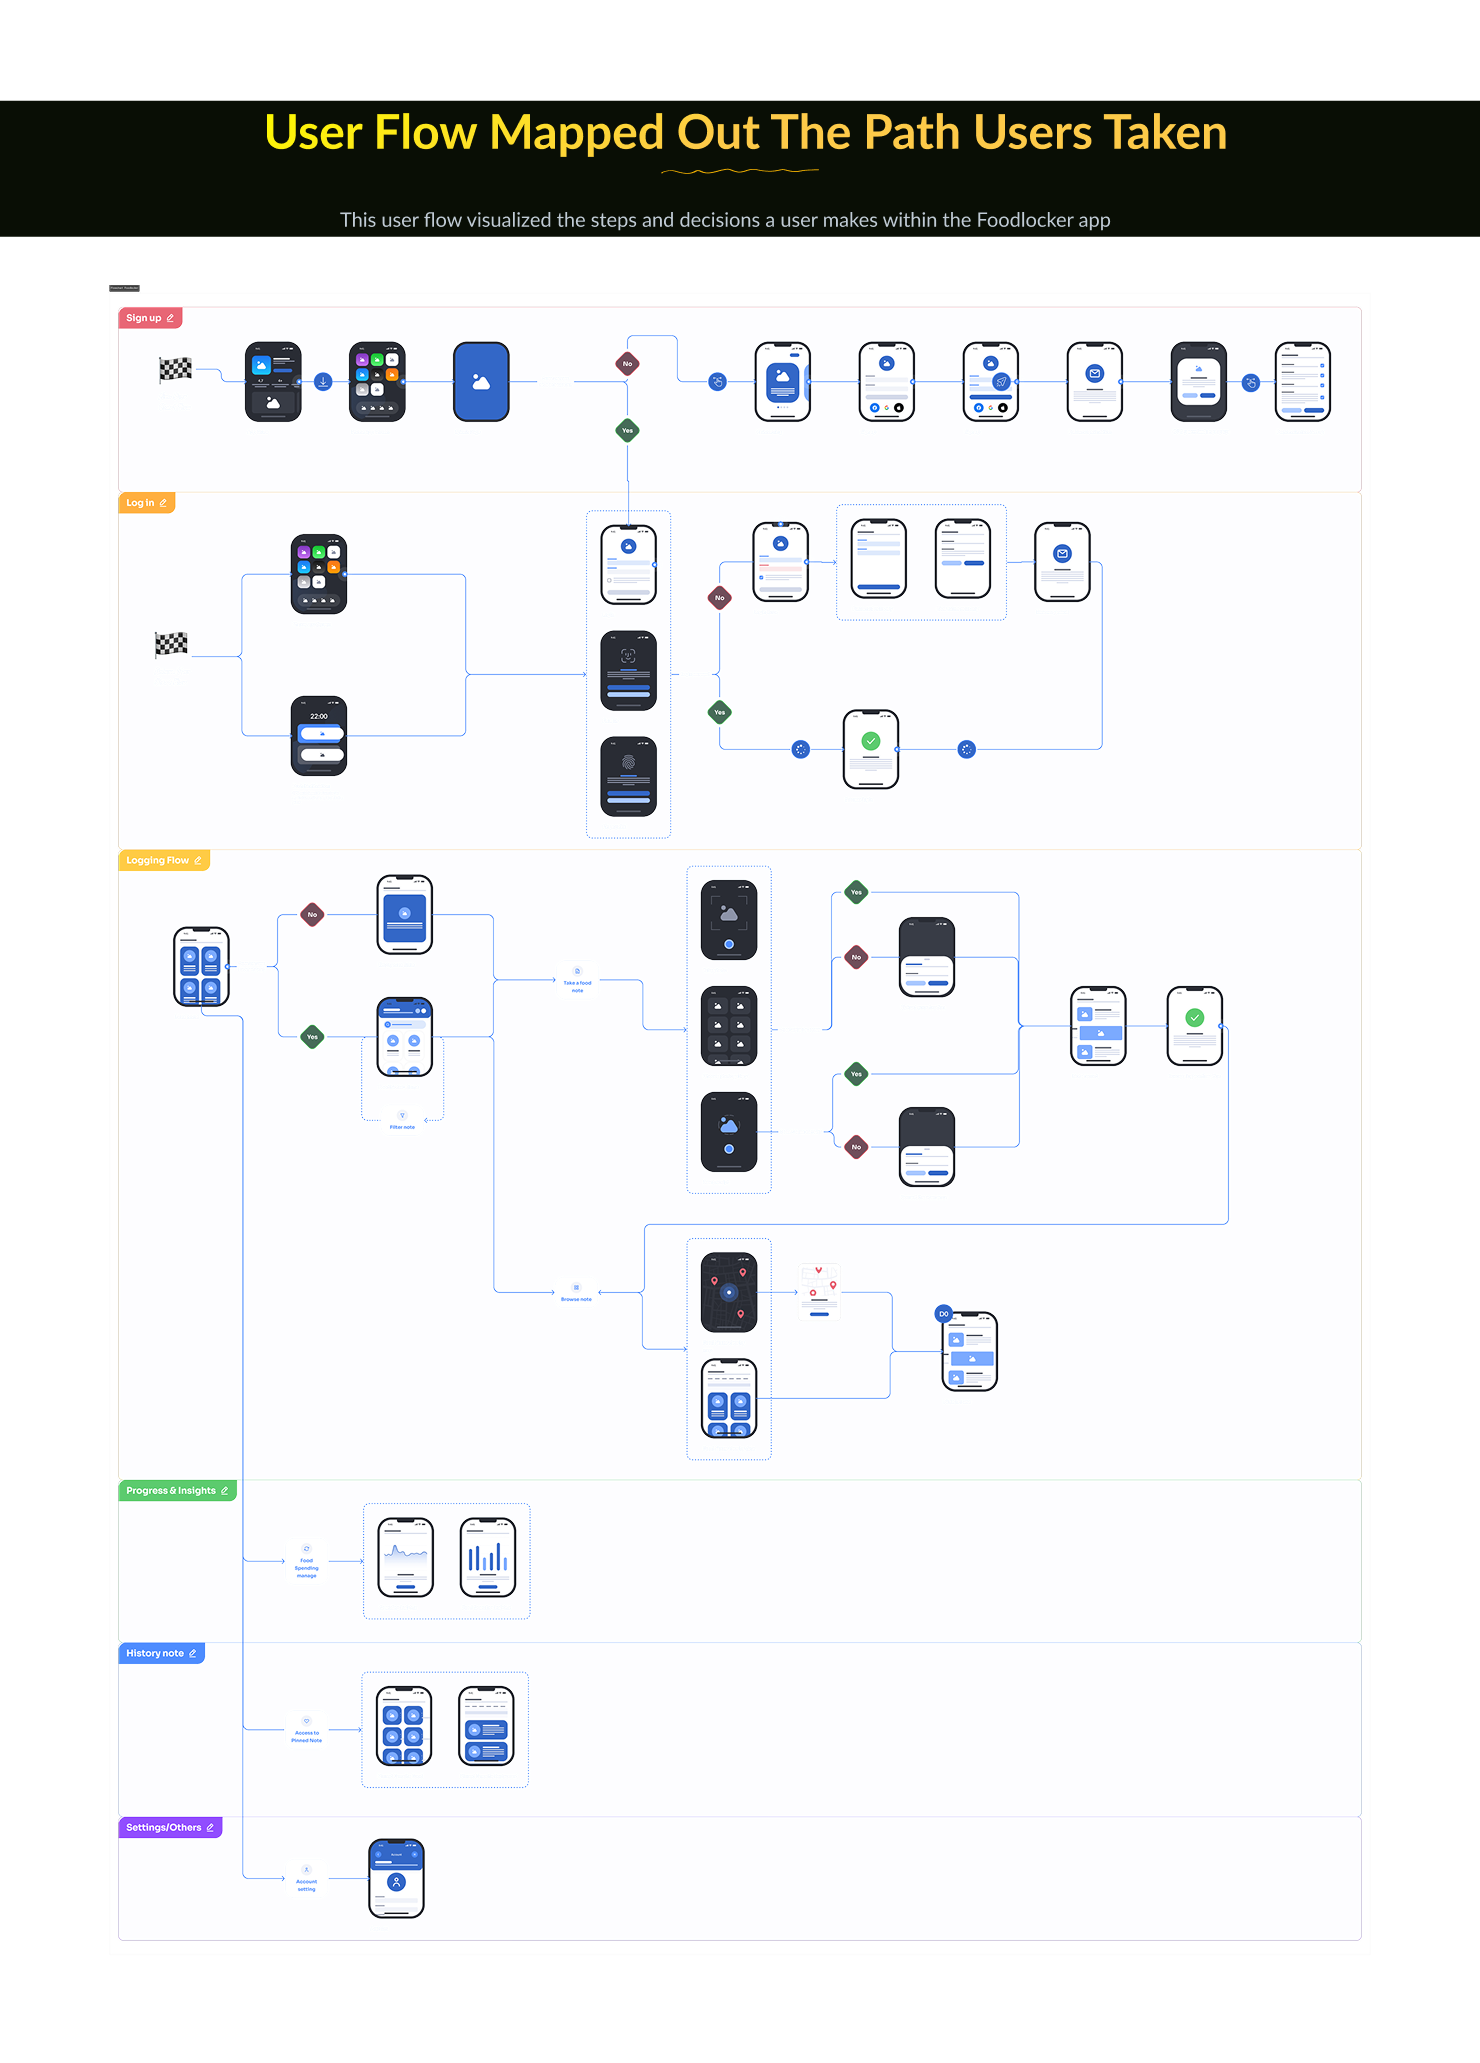Image resolution: width=1480 pixels, height=2063 pixels.
Task: Click the checkered flag in Sign up section
Action: pos(175,370)
